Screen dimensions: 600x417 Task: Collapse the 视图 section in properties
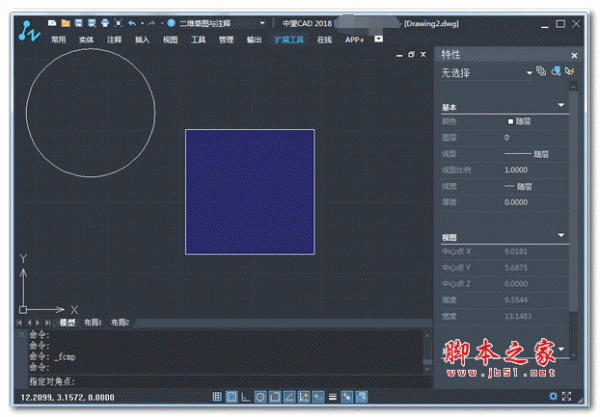click(561, 236)
